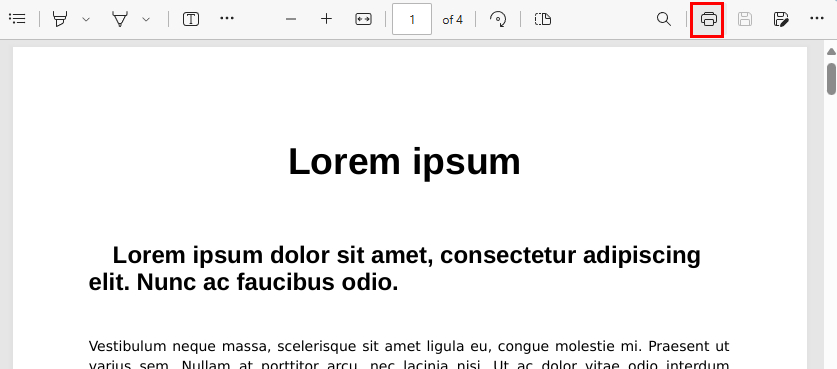
Task: Focus the page number input field
Action: (x=412, y=20)
